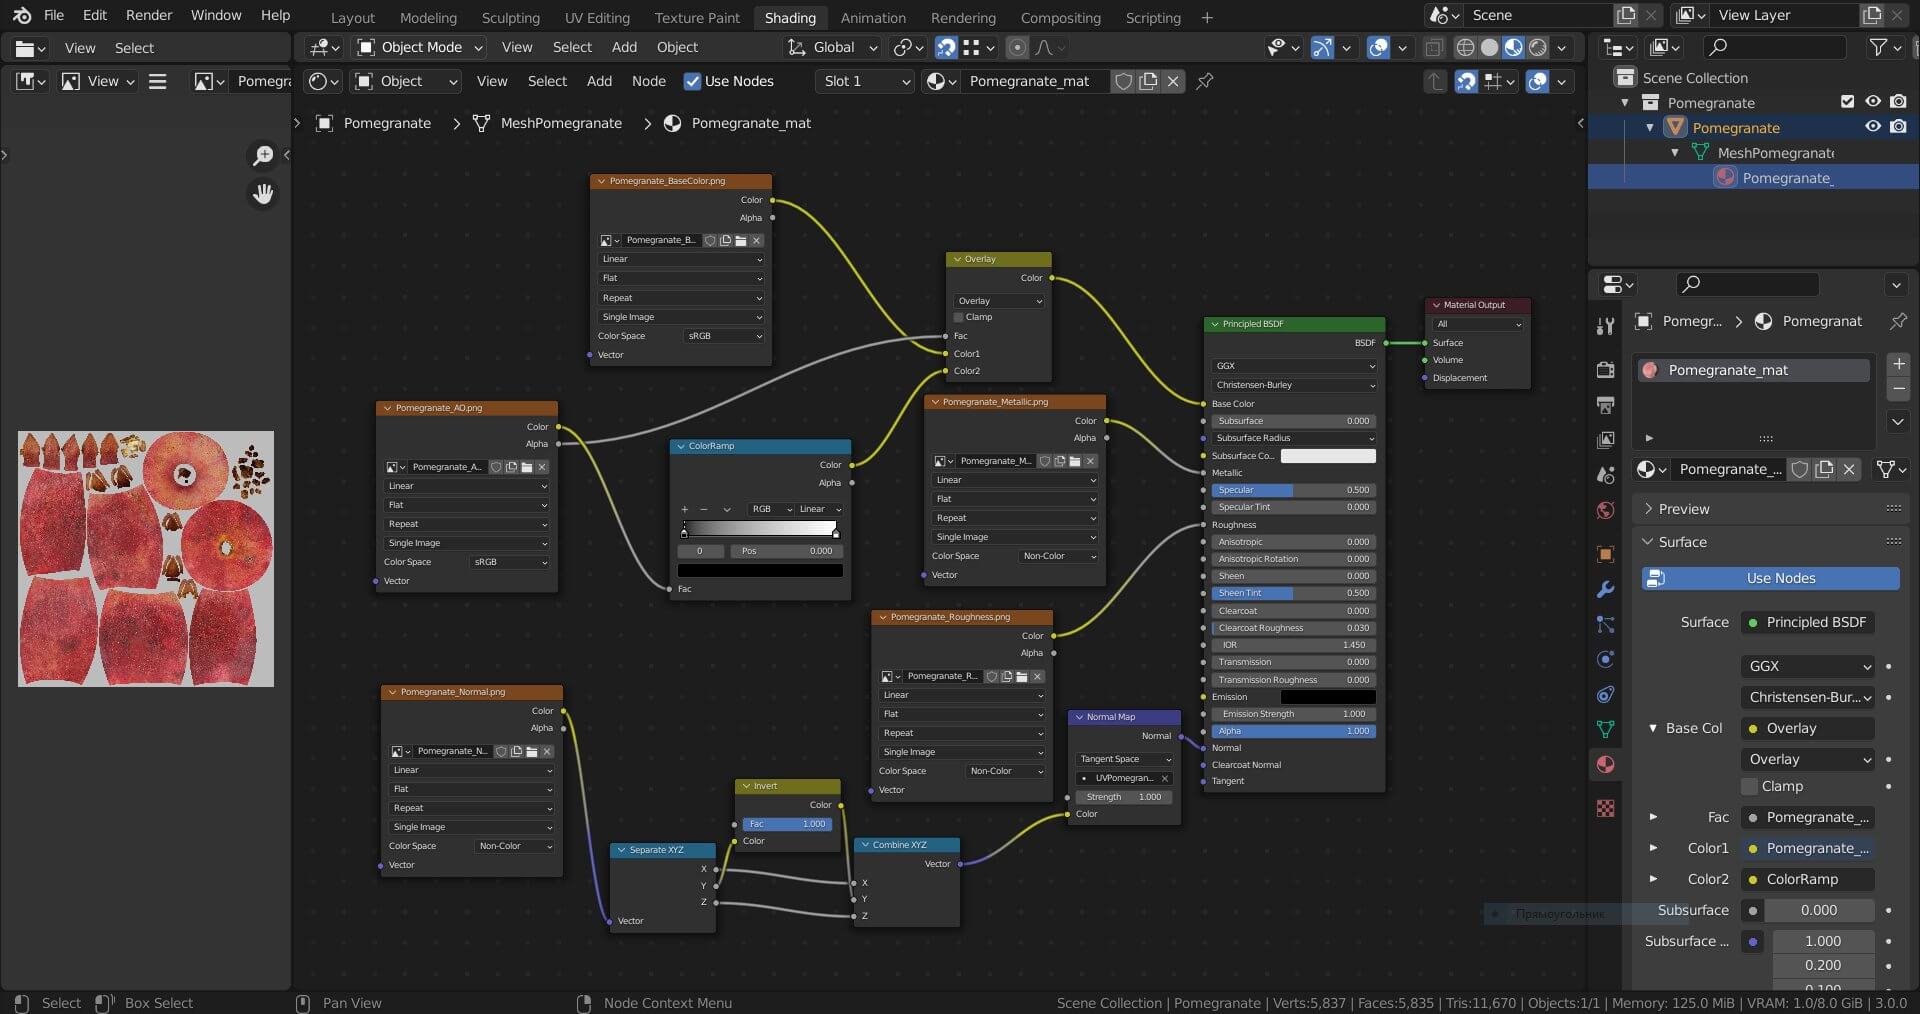
Task: Open the GGX distribution dropdown in properties
Action: pos(1808,666)
